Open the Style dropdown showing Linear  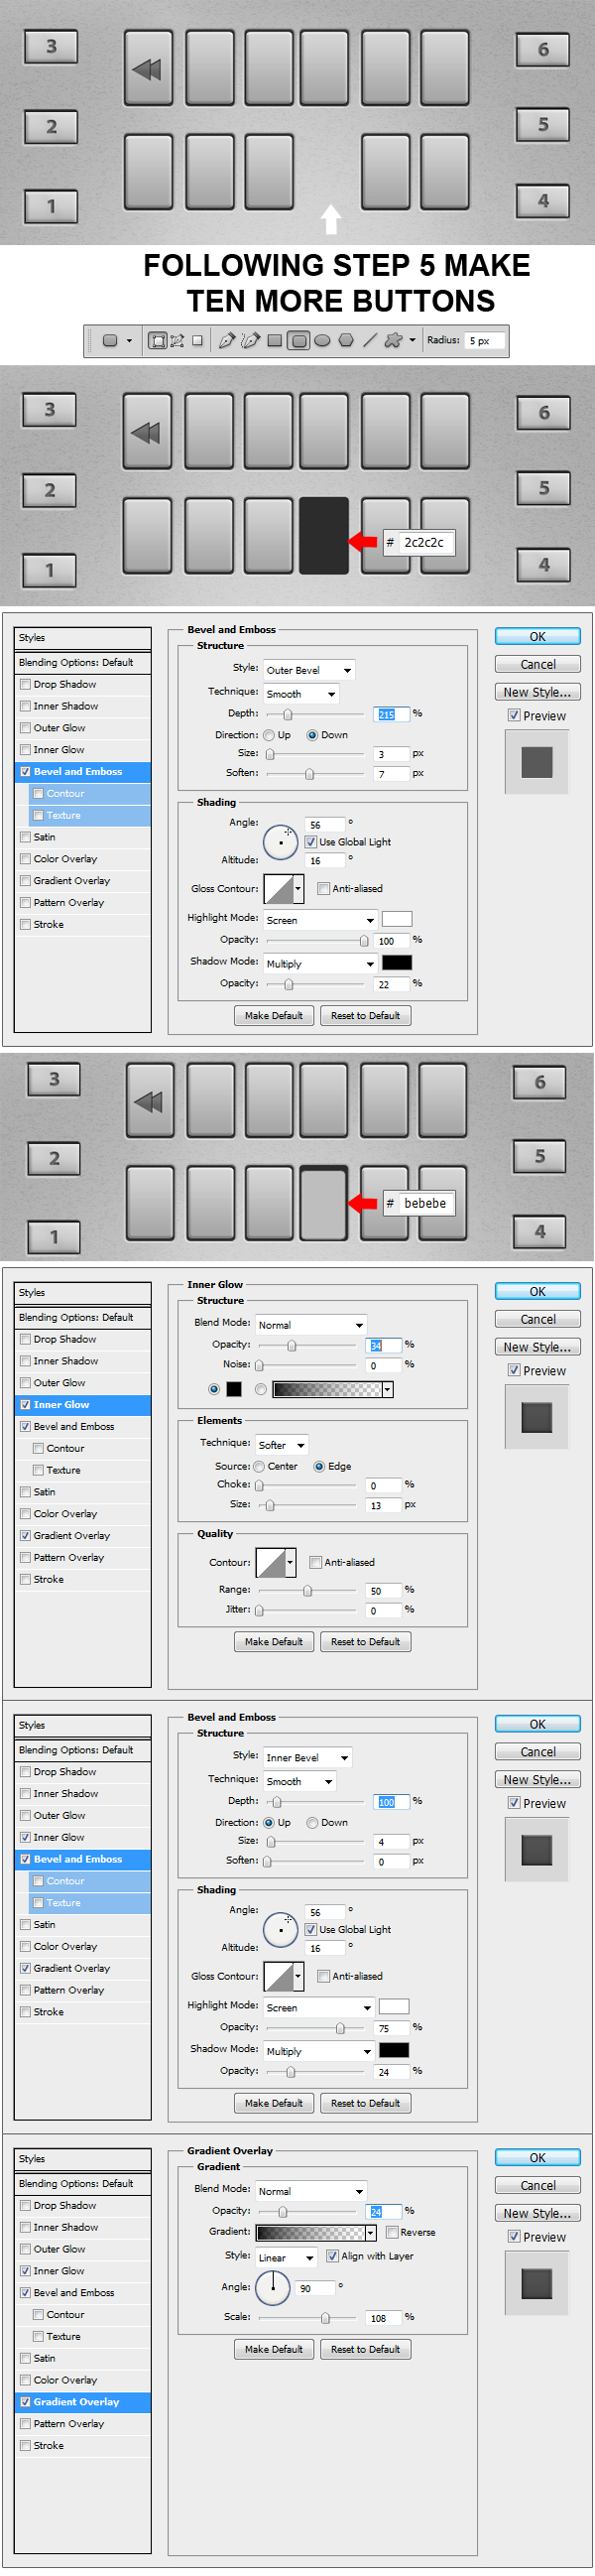click(x=287, y=2257)
